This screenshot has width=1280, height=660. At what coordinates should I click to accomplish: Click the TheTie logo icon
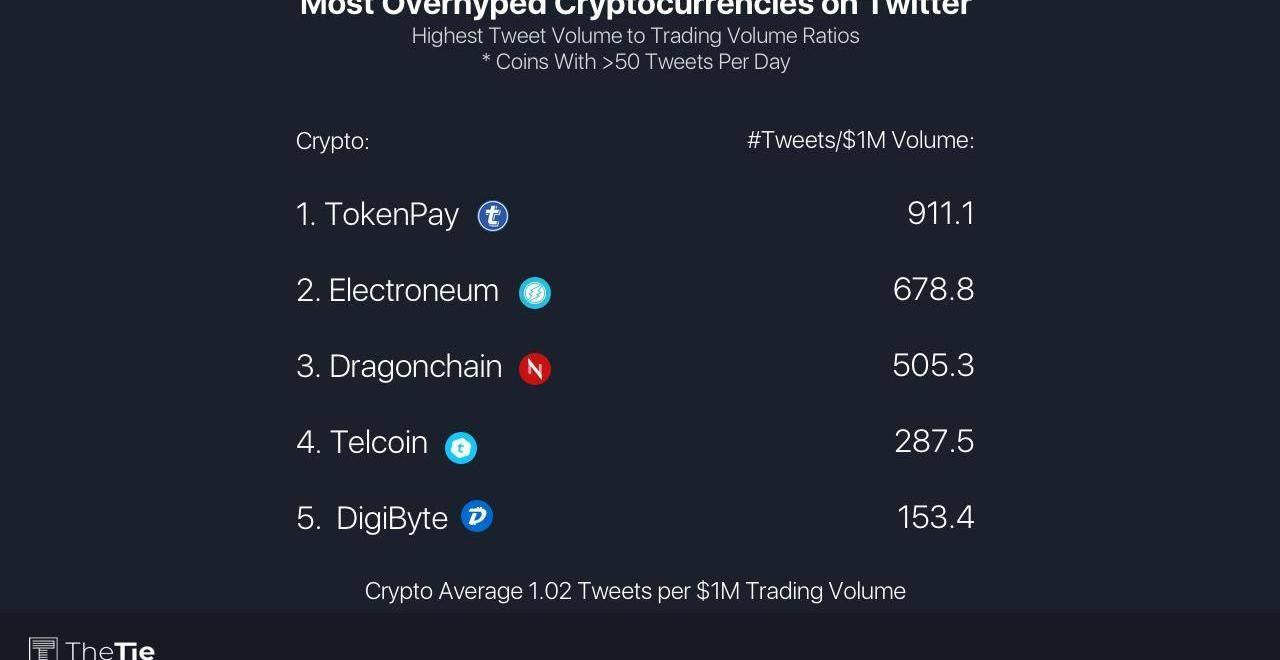(43, 650)
